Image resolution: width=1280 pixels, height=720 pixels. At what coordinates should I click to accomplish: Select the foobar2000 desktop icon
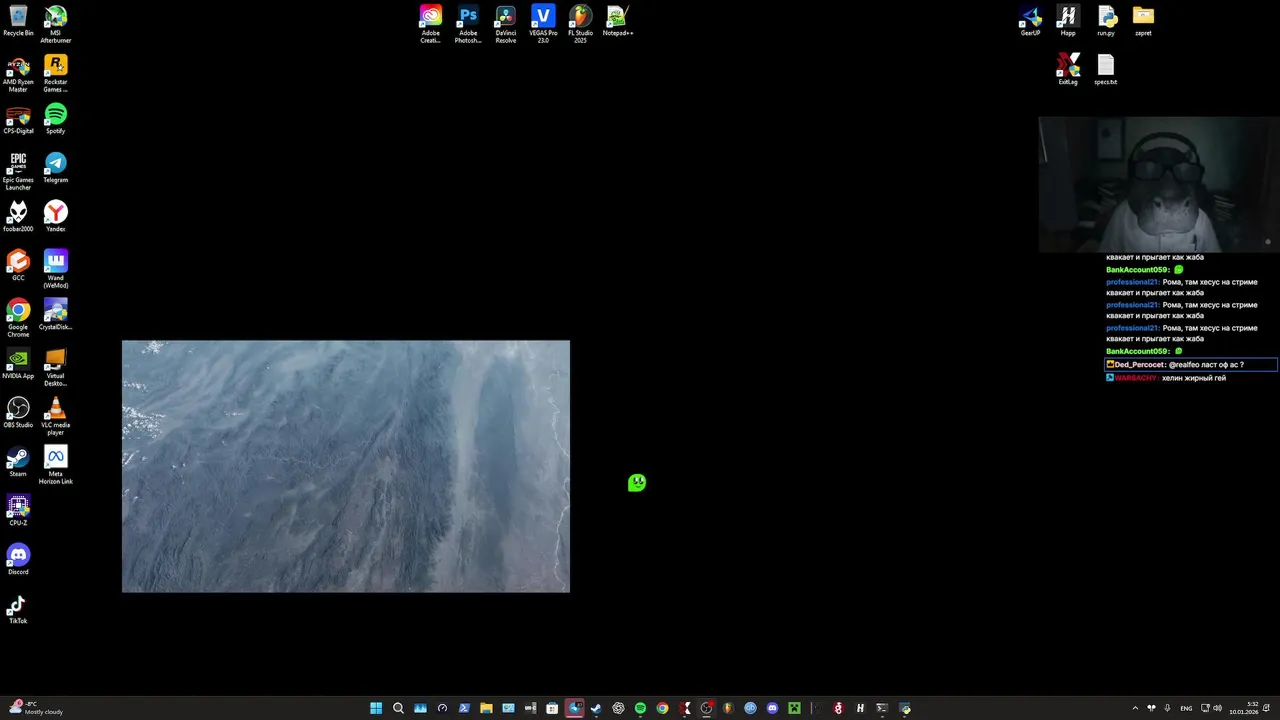tap(18, 216)
